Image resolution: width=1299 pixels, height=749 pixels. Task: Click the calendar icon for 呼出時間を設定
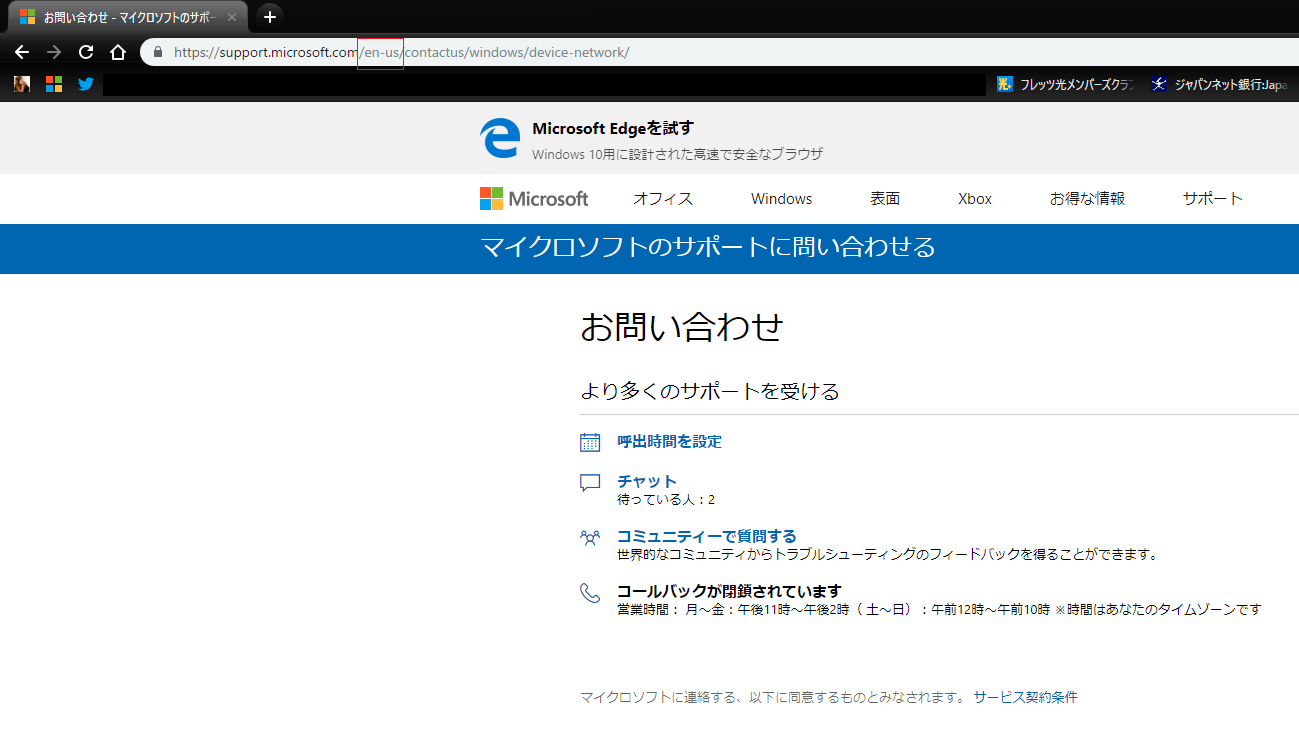pos(590,442)
